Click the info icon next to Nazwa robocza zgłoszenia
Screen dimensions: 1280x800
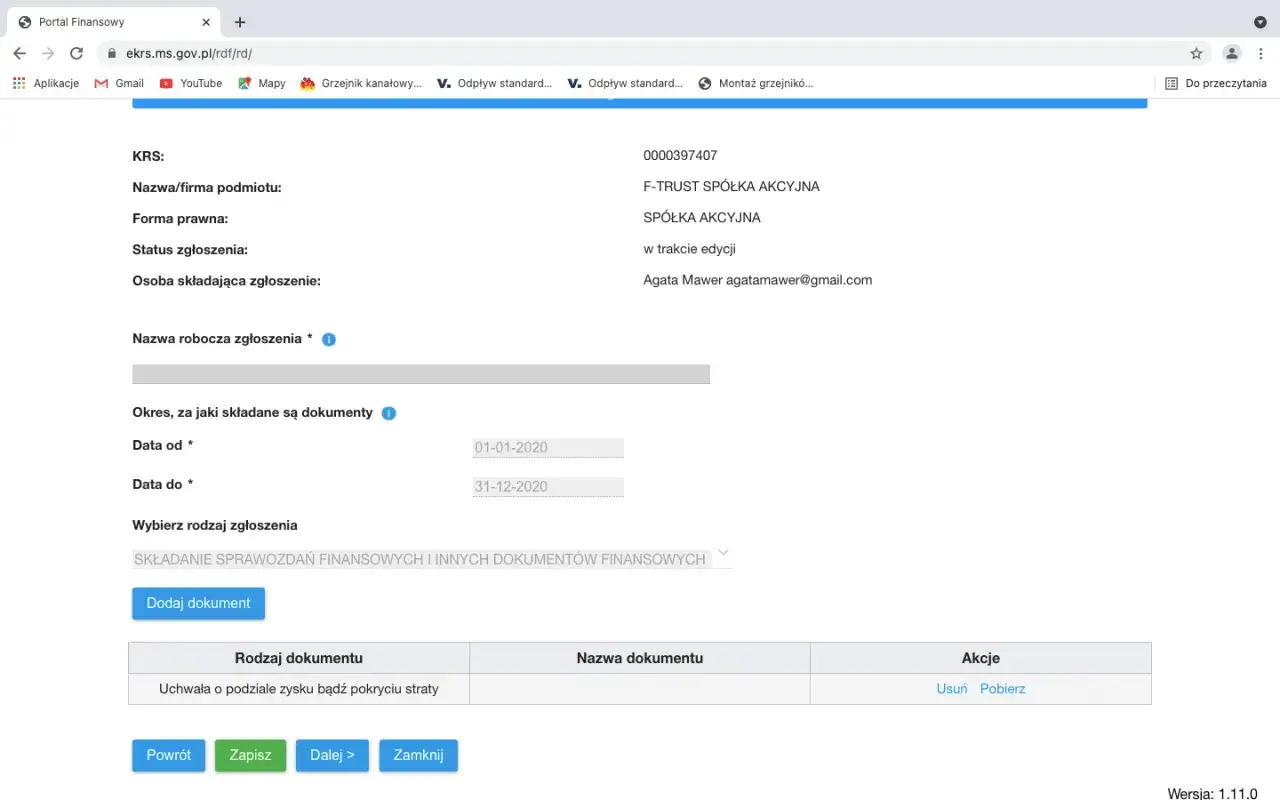[x=328, y=339]
